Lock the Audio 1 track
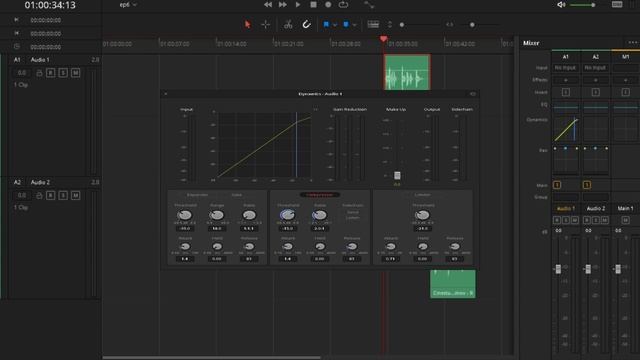The width and height of the screenshot is (640, 360). pyautogui.click(x=39, y=73)
